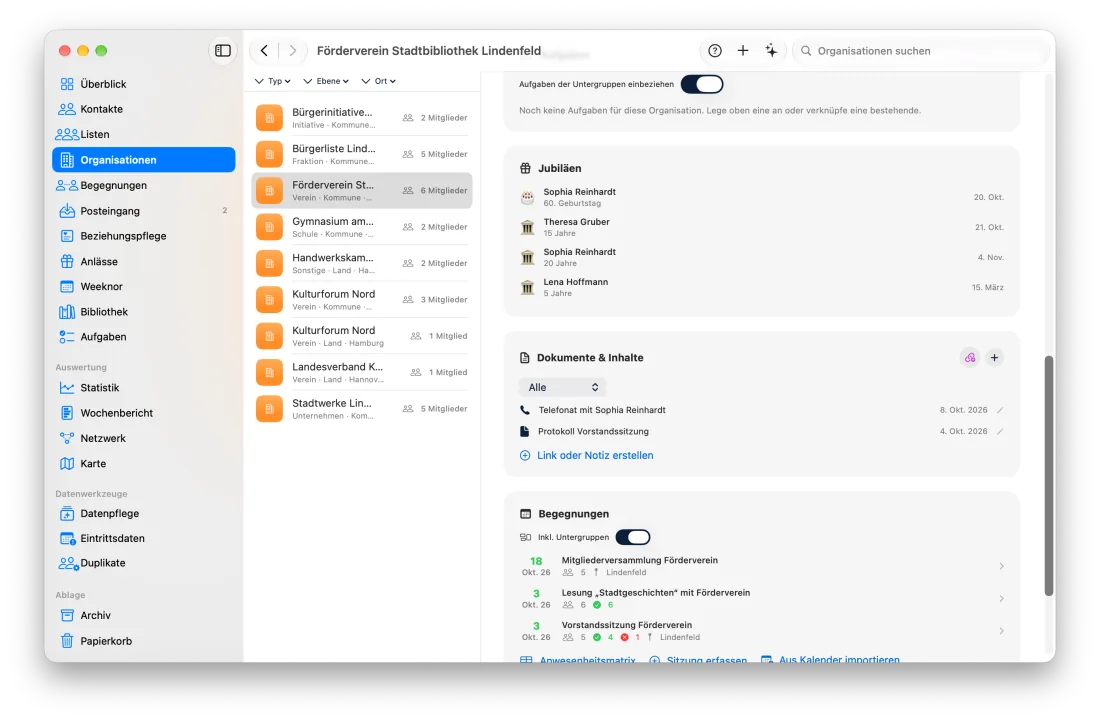This screenshot has height=721, width=1100.
Task: Click the purple link icon in Dokumente & Inhalte
Action: (x=970, y=358)
